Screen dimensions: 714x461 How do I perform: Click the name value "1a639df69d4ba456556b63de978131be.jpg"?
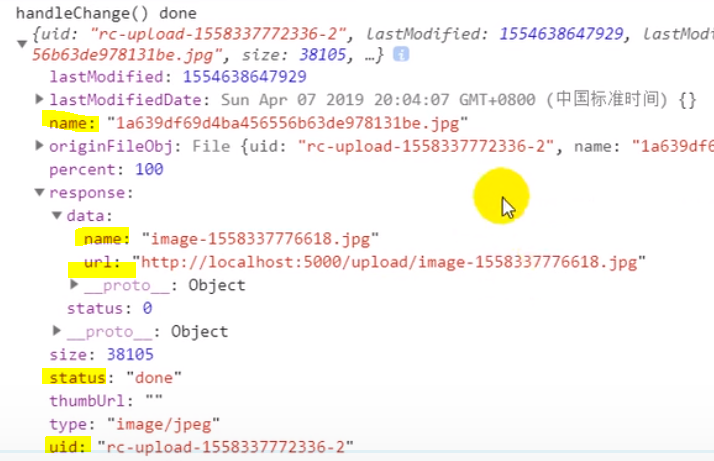click(x=287, y=123)
